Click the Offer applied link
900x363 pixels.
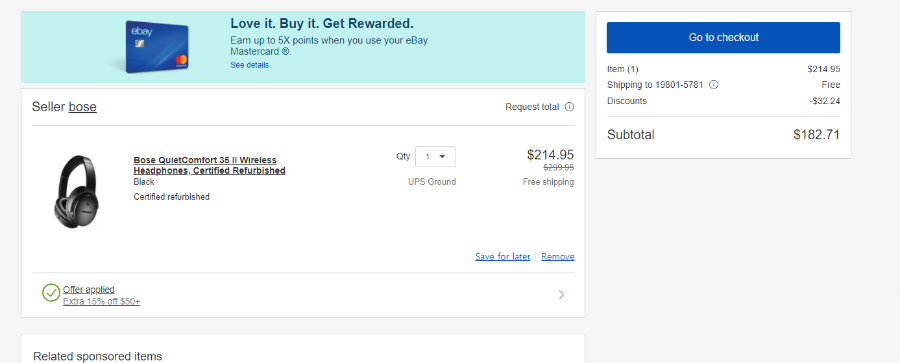point(89,289)
